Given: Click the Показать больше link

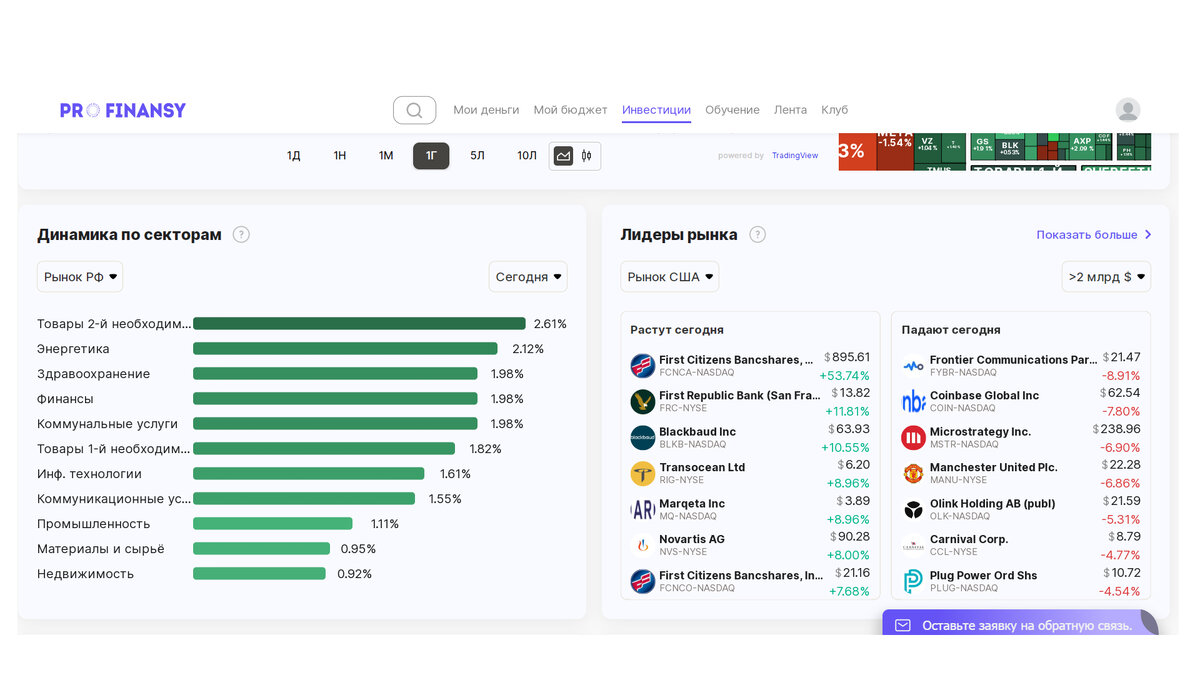Looking at the screenshot, I should click(1088, 234).
